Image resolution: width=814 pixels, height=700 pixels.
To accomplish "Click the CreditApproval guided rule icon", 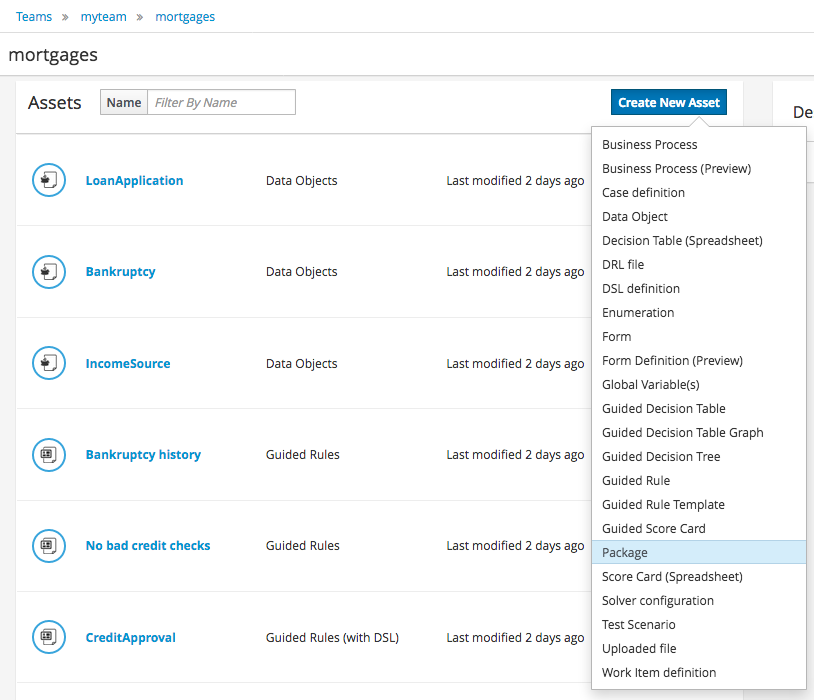I will coord(49,637).
